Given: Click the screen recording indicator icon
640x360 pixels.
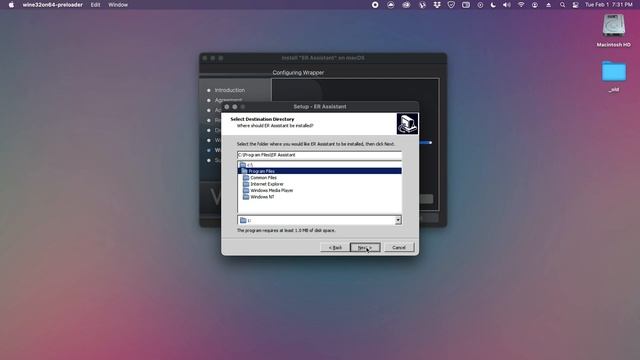Looking at the screenshot, I should click(375, 5).
